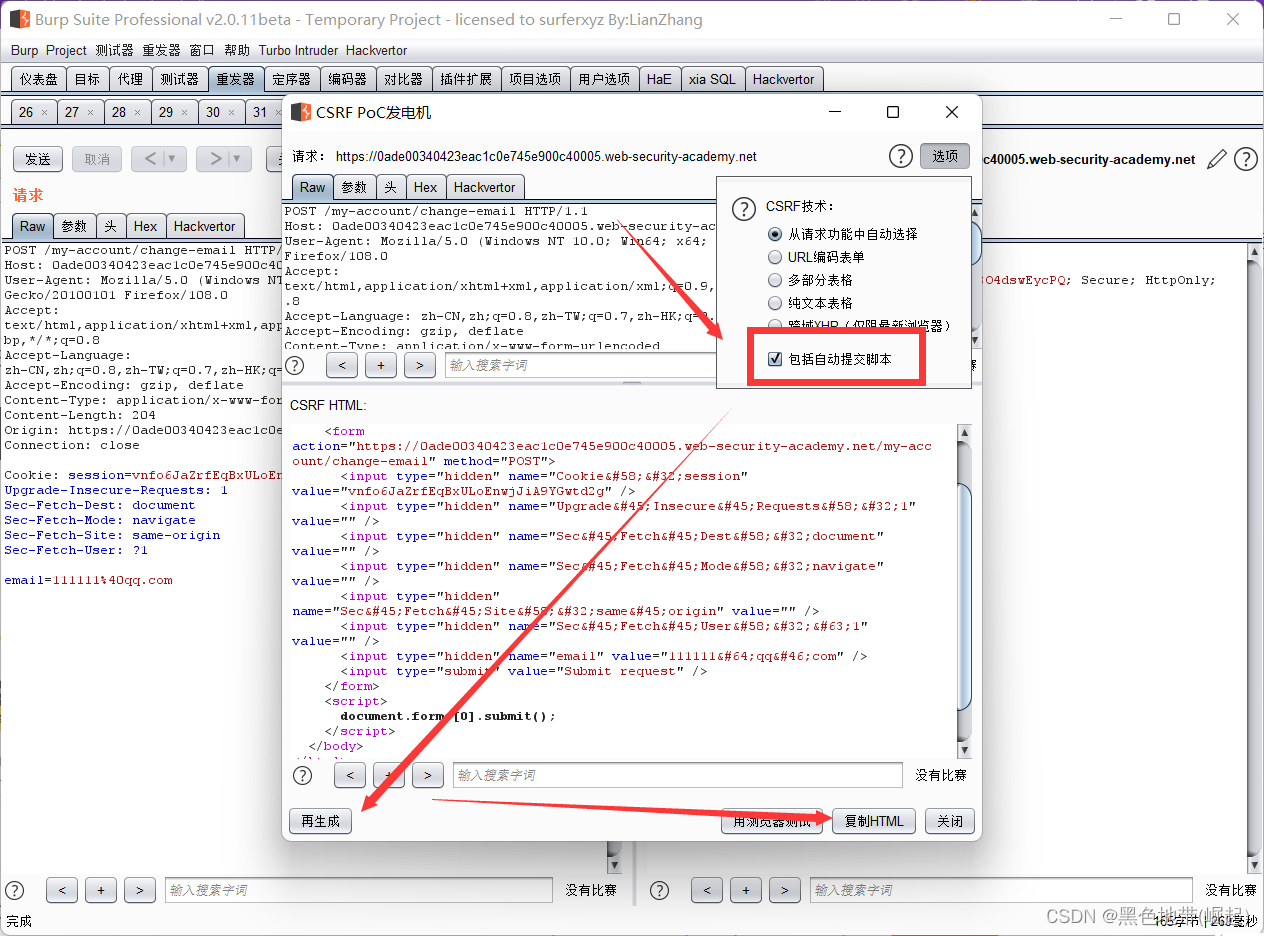Close Repeater tab 27 with its x
The image size is (1264, 936).
tap(91, 113)
